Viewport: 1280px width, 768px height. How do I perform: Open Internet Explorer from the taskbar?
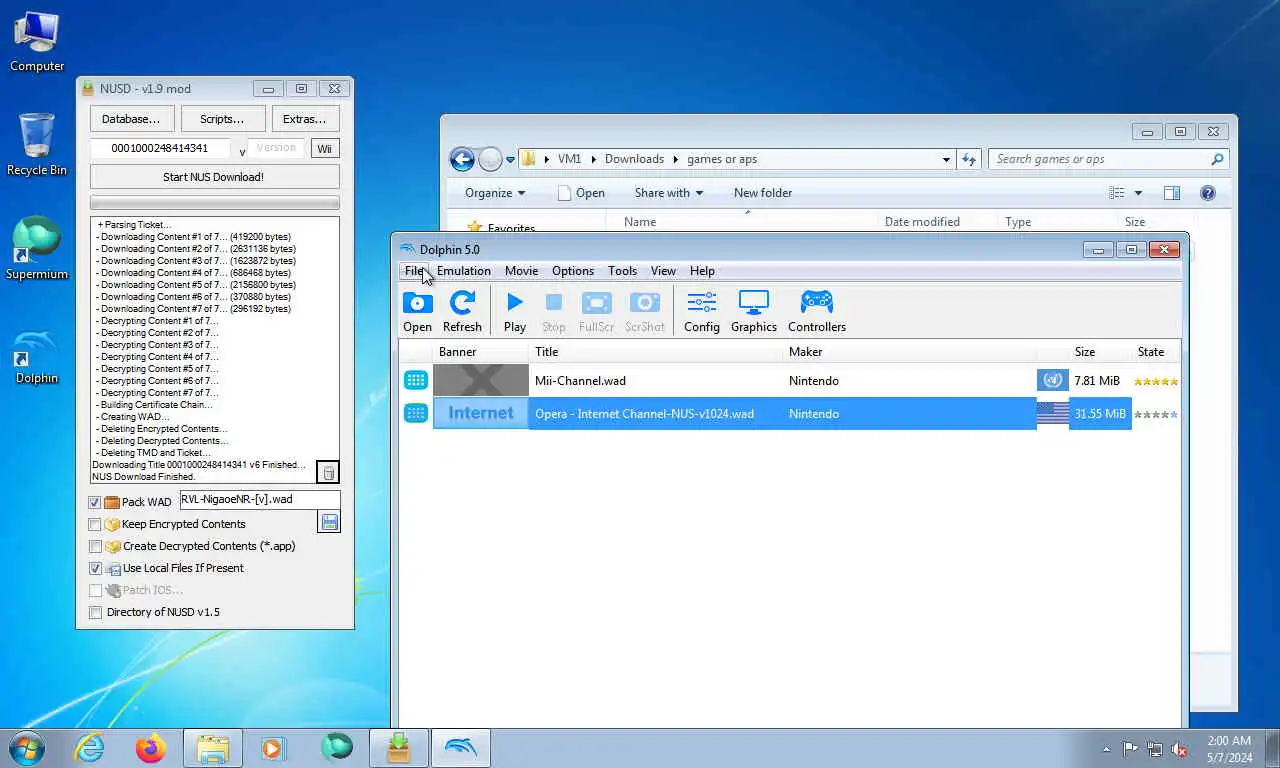90,748
